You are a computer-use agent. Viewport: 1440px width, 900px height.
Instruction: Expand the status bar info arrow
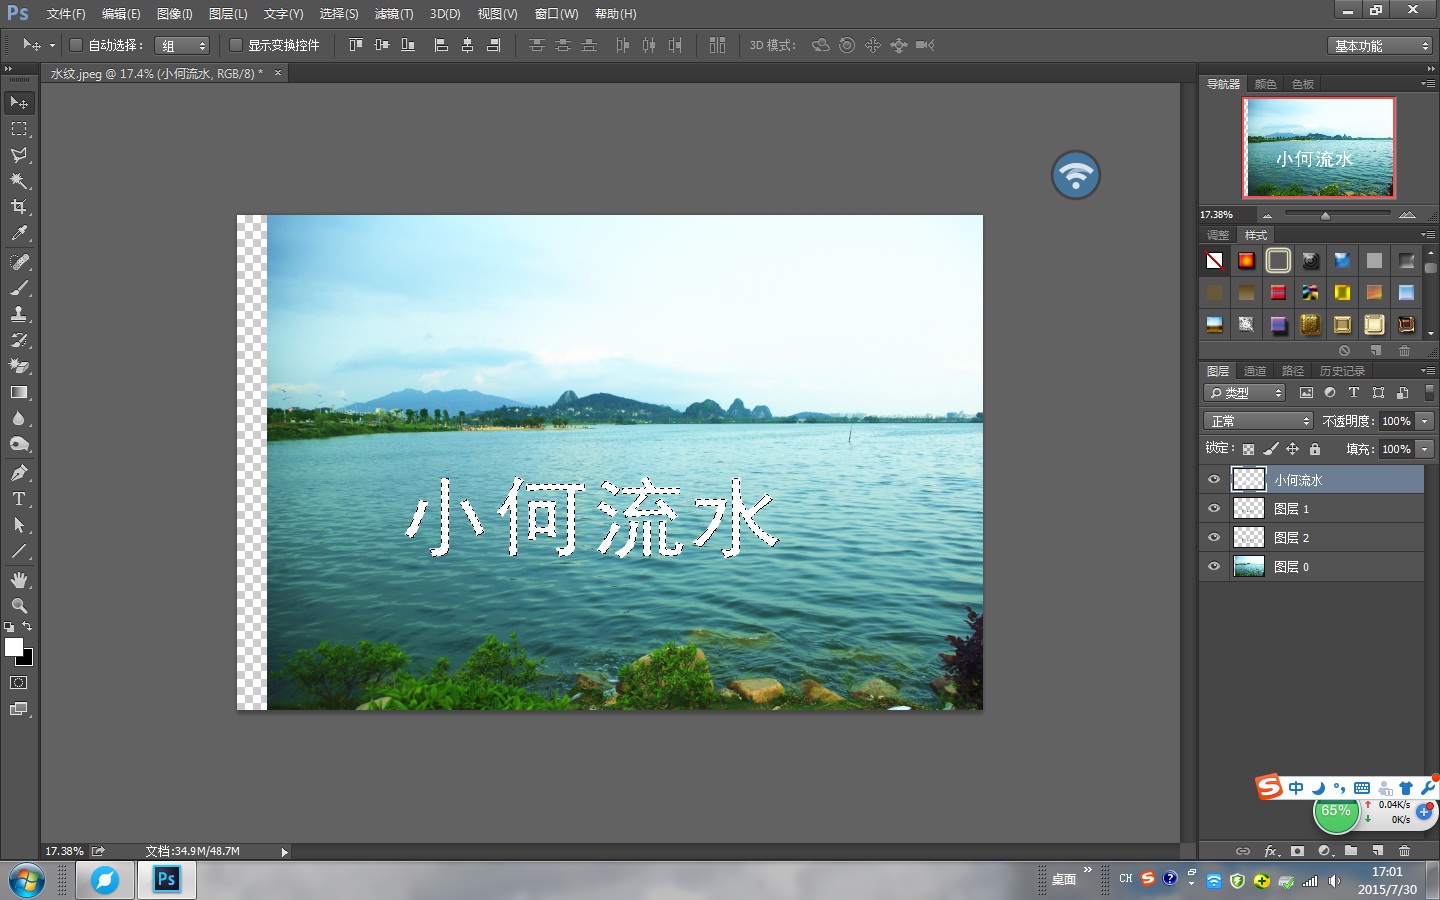(x=284, y=852)
